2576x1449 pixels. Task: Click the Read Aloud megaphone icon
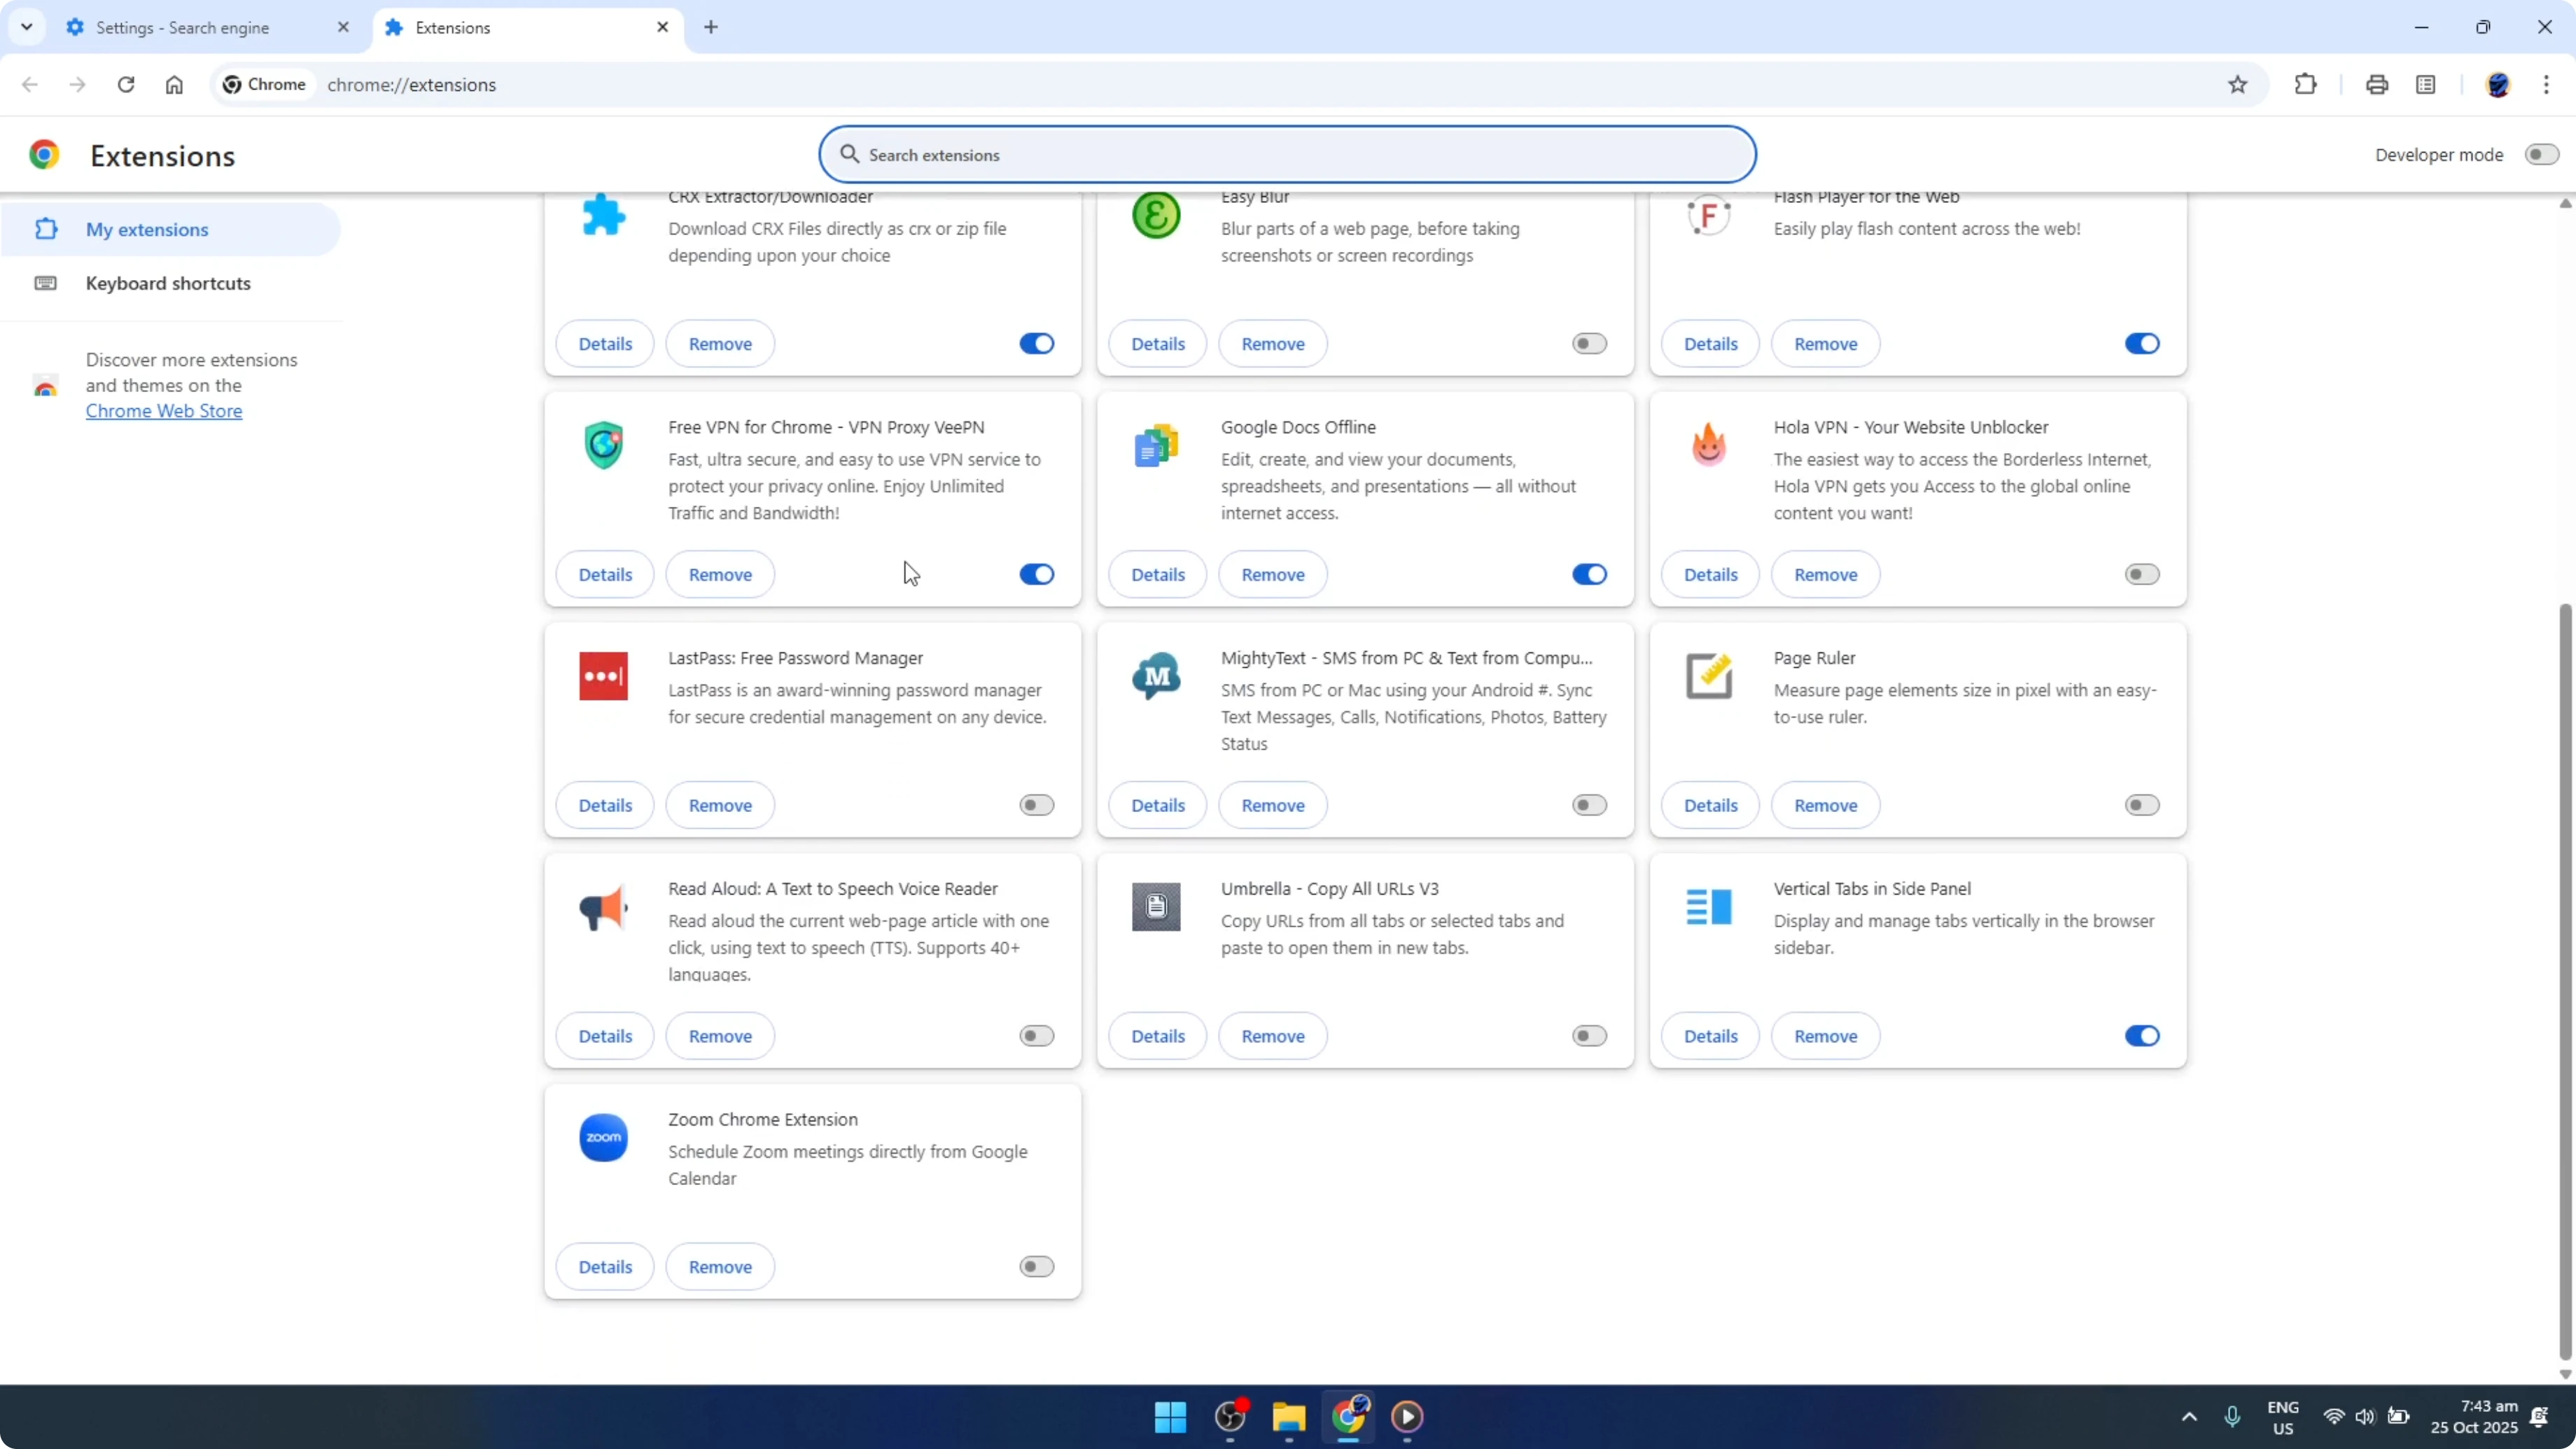[x=604, y=908]
